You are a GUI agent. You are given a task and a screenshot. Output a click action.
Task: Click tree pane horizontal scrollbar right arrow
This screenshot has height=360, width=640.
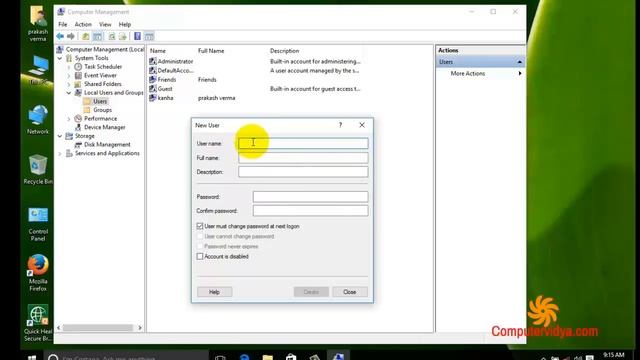click(140, 328)
